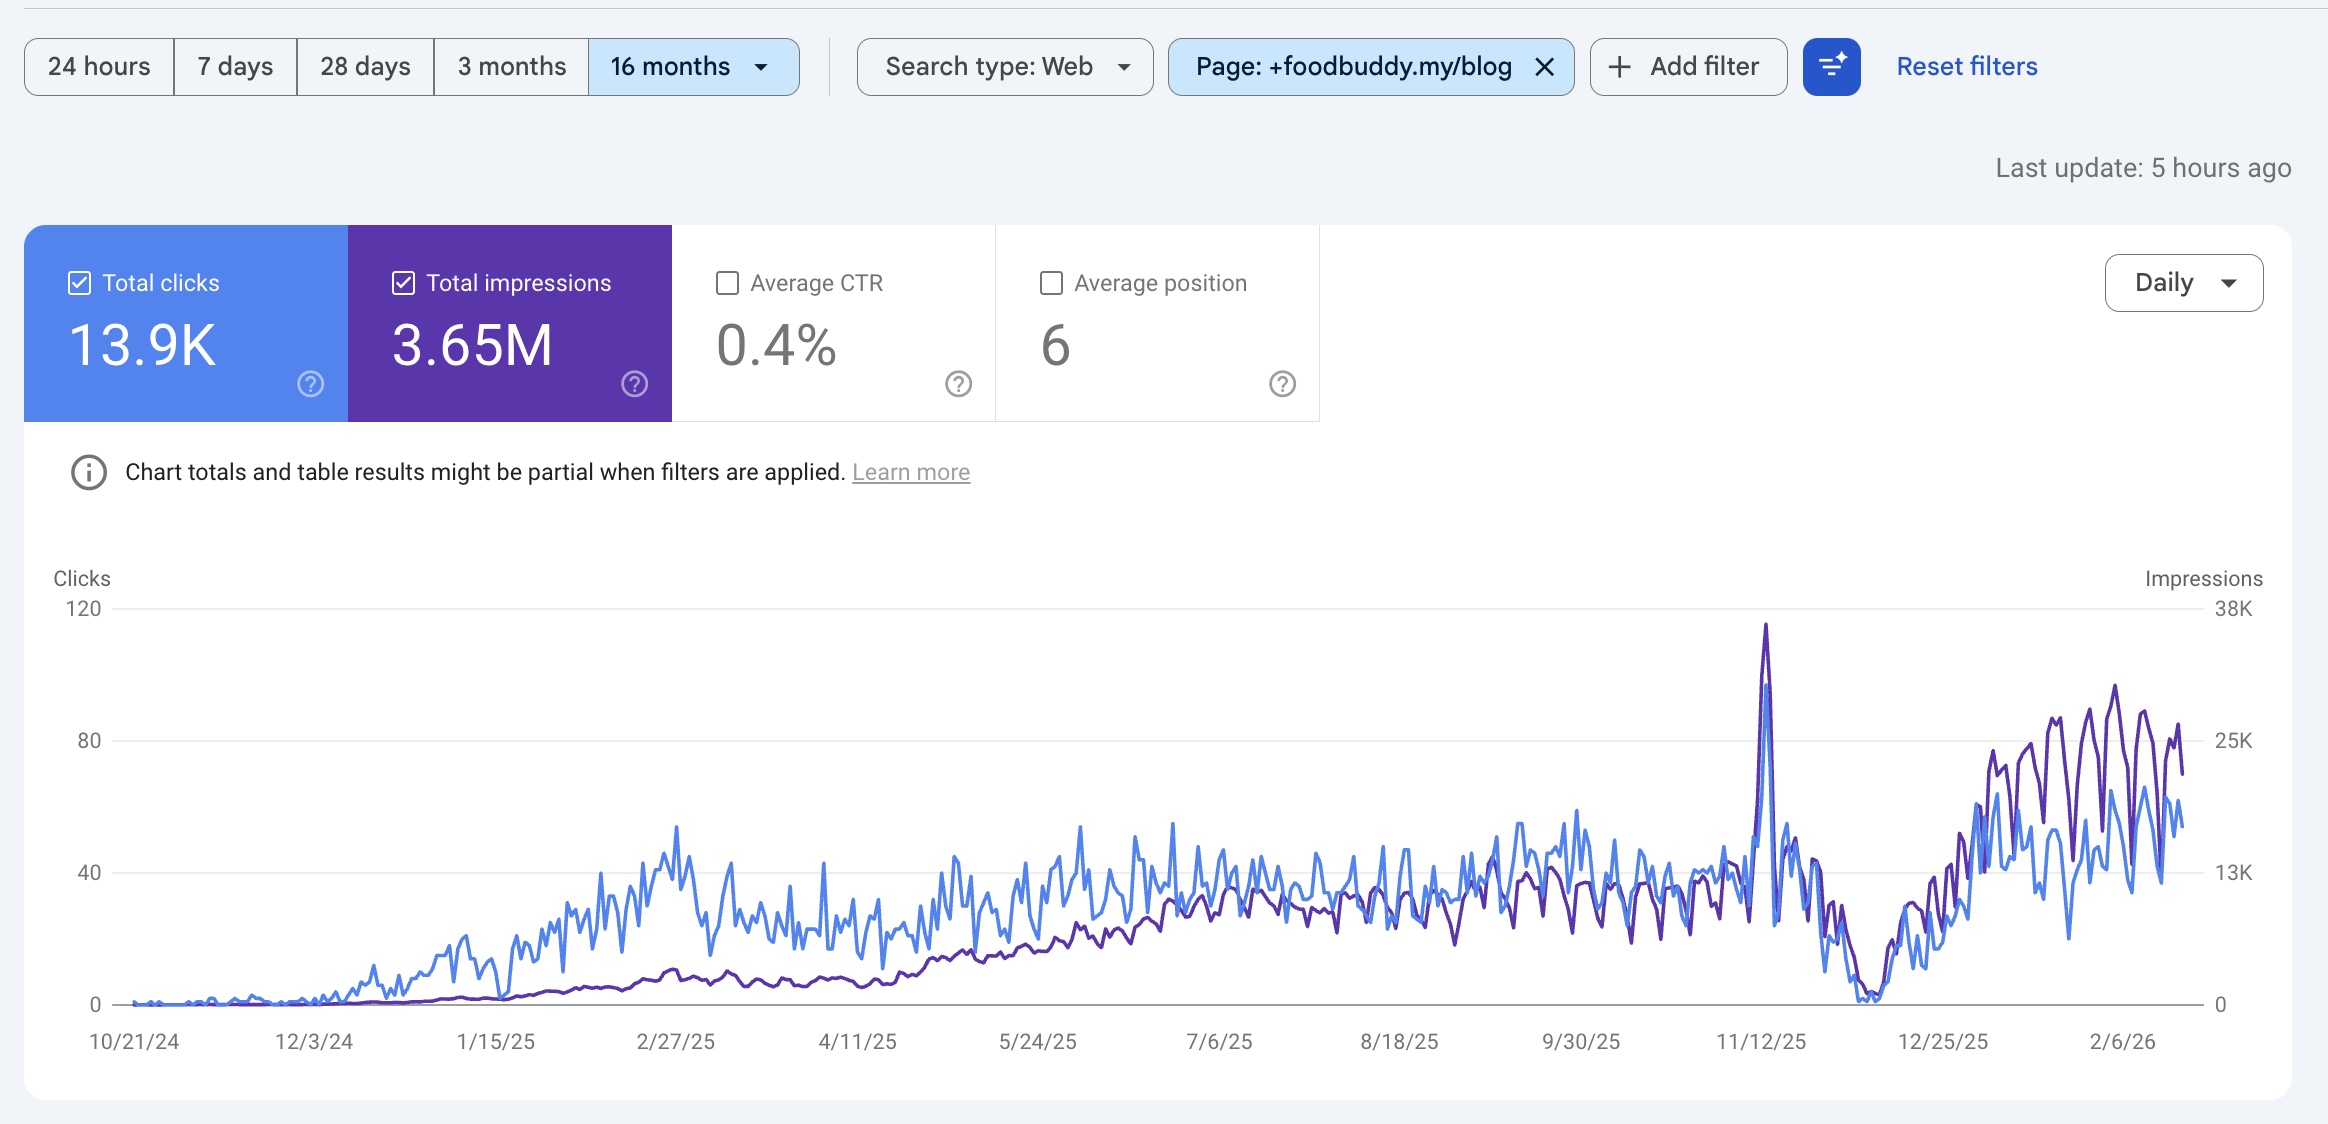The width and height of the screenshot is (2328, 1124).
Task: Click the tall impressions spike peak in chart
Action: (1765, 626)
